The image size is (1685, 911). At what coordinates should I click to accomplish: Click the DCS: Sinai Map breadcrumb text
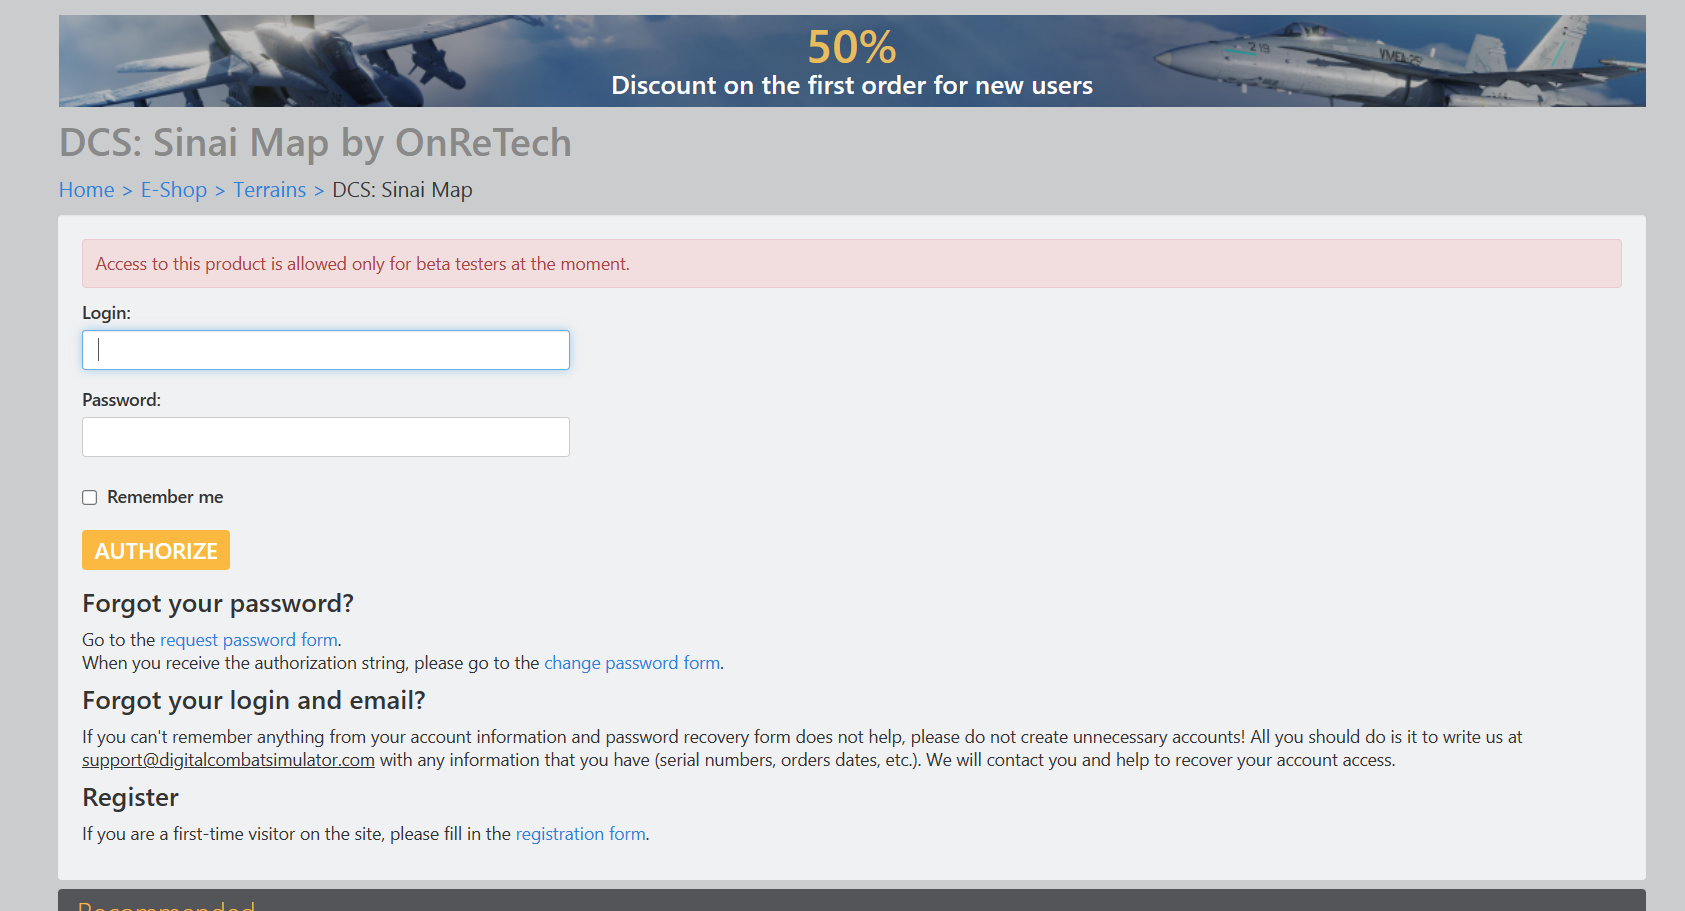pyautogui.click(x=402, y=190)
